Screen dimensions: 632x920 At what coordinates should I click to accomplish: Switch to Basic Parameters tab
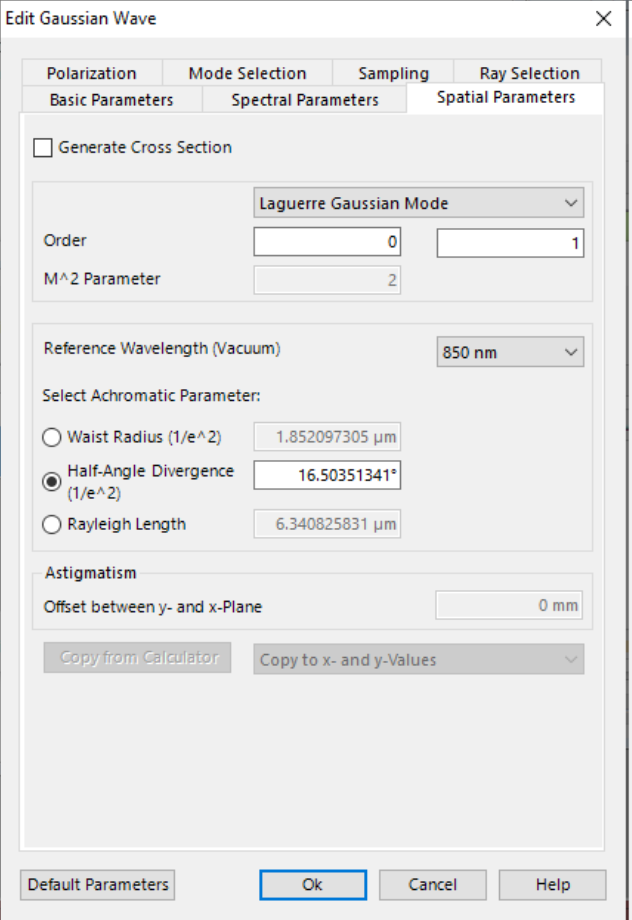pos(111,100)
